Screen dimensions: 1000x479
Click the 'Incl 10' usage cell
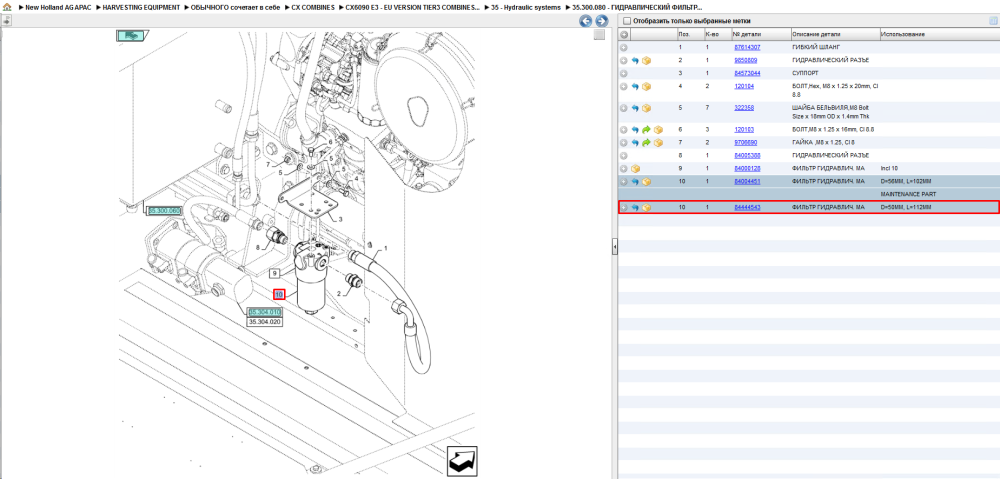889,168
